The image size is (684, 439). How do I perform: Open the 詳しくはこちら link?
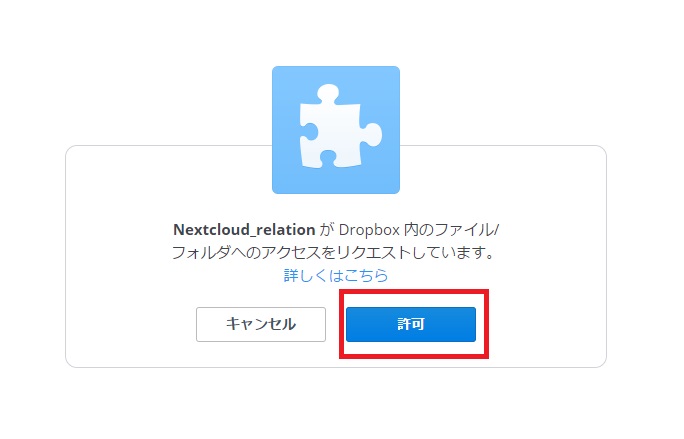tap(336, 275)
